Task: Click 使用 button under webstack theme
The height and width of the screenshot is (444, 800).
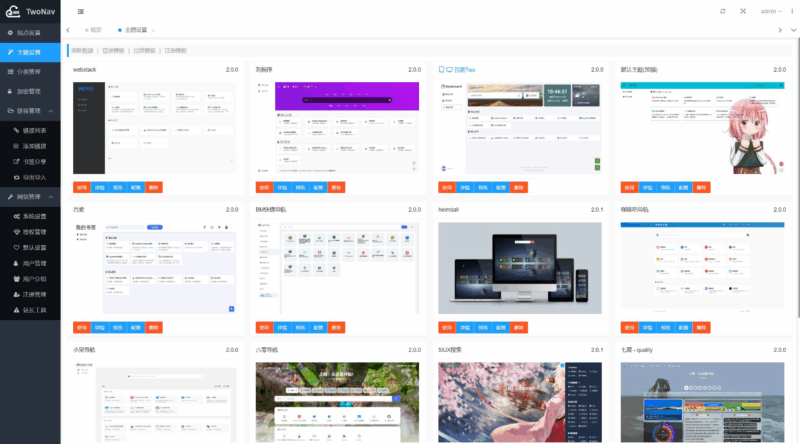Action: click(x=81, y=187)
